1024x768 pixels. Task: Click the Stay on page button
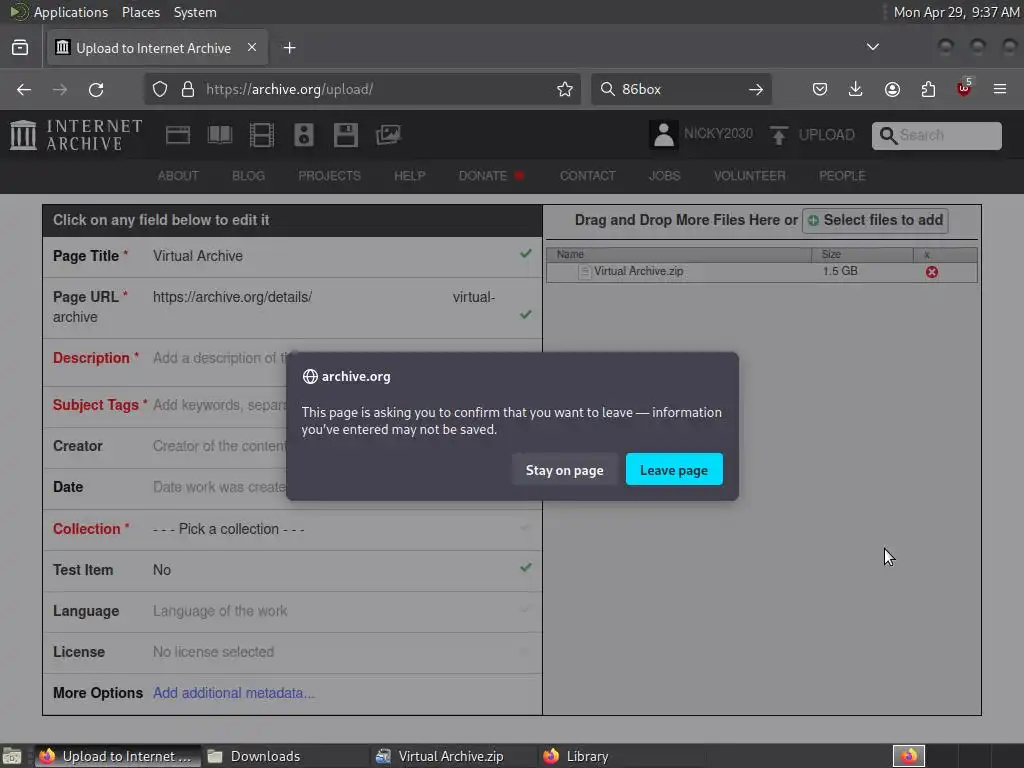click(x=564, y=470)
